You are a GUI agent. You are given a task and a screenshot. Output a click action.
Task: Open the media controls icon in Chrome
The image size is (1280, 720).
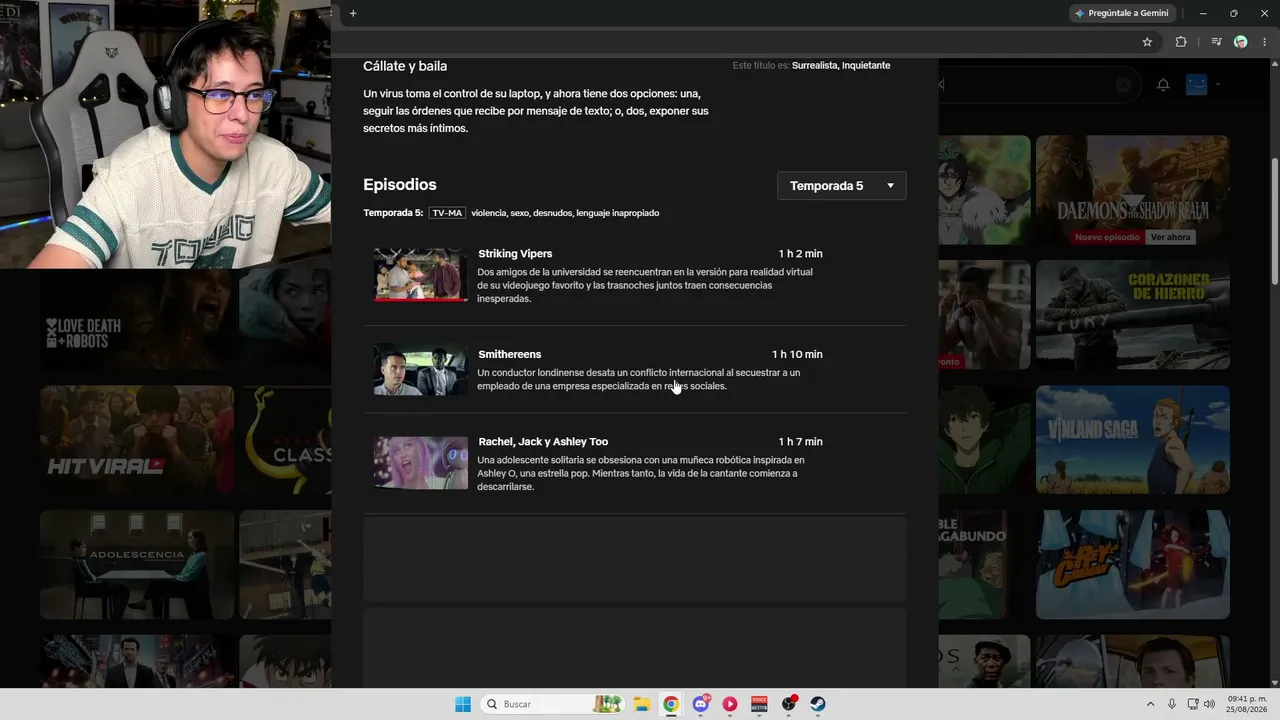coord(1216,42)
